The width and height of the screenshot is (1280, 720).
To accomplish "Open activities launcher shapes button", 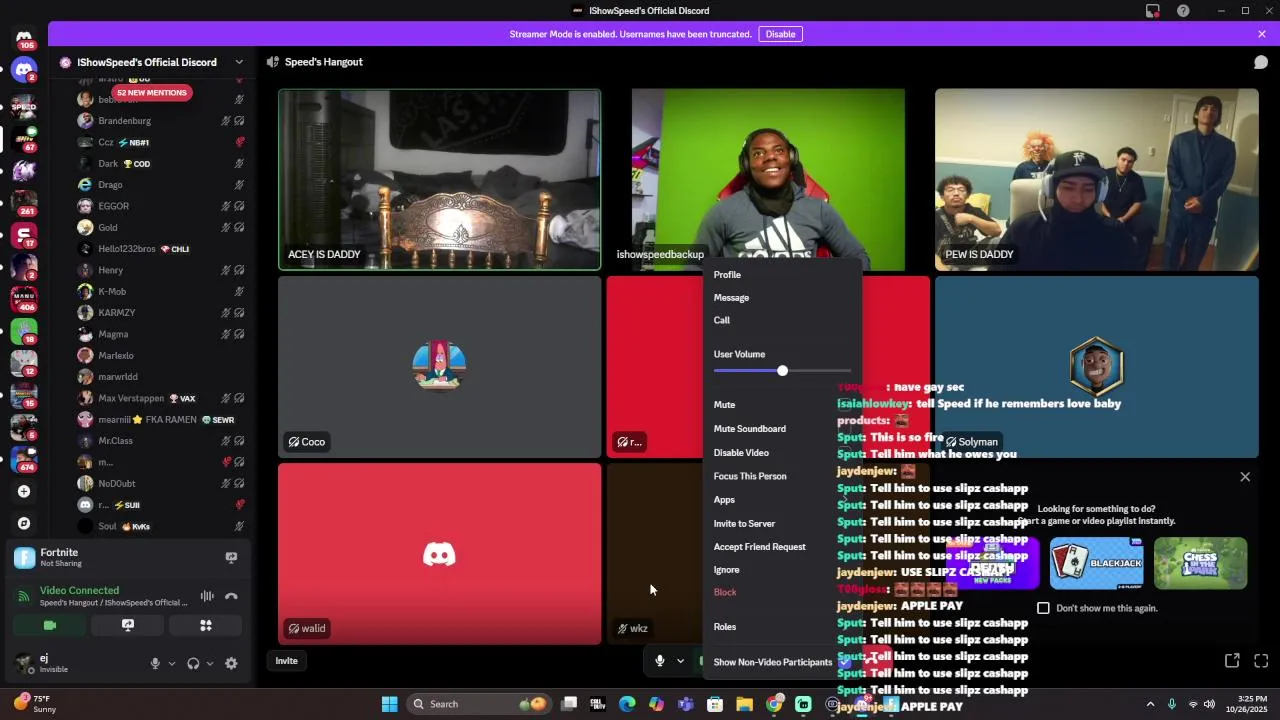I will click(x=206, y=625).
